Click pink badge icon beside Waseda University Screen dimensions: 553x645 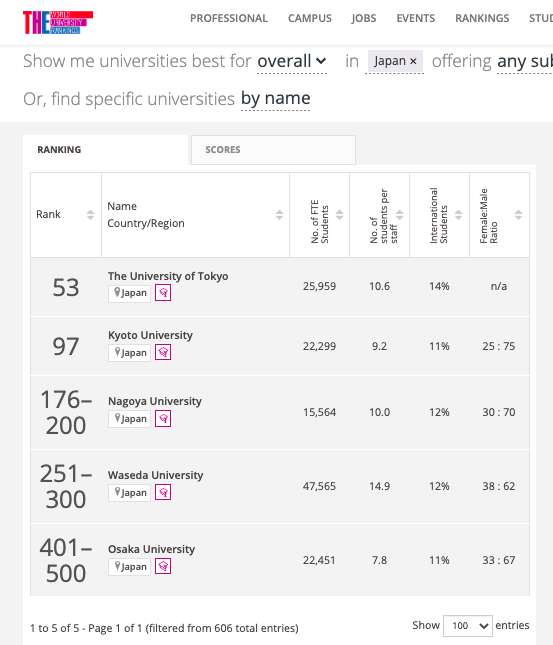coord(163,492)
